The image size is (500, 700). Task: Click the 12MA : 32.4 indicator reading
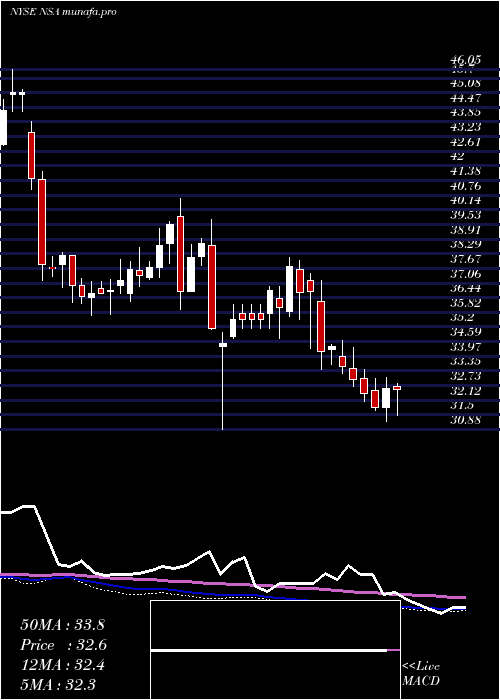[x=62, y=665]
